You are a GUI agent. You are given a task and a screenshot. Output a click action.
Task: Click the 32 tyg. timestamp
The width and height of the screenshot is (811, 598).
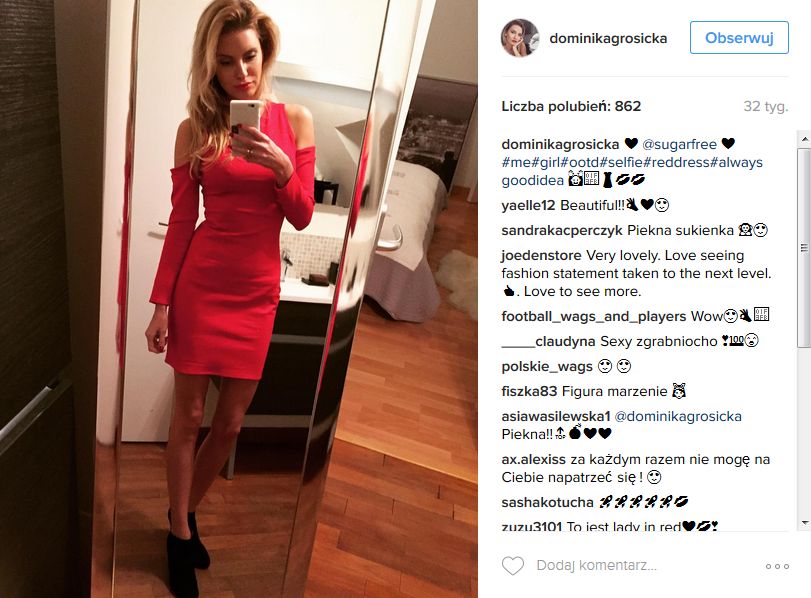[765, 106]
